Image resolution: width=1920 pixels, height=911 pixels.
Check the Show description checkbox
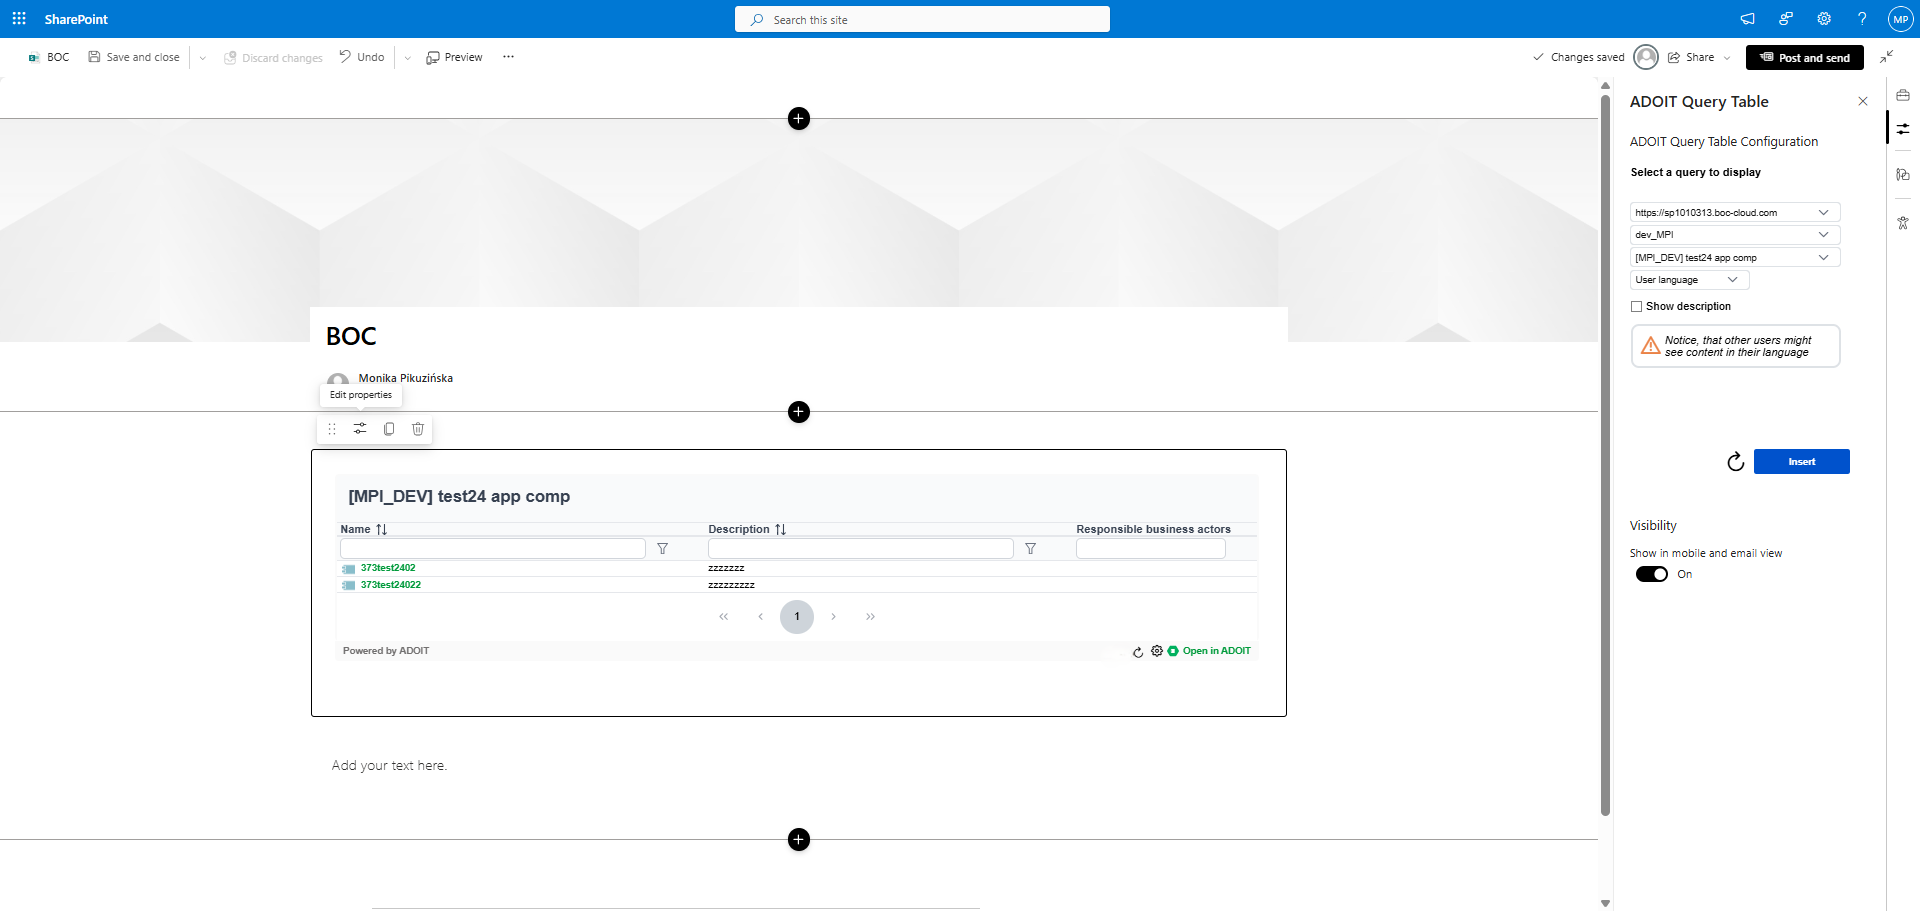tap(1637, 307)
